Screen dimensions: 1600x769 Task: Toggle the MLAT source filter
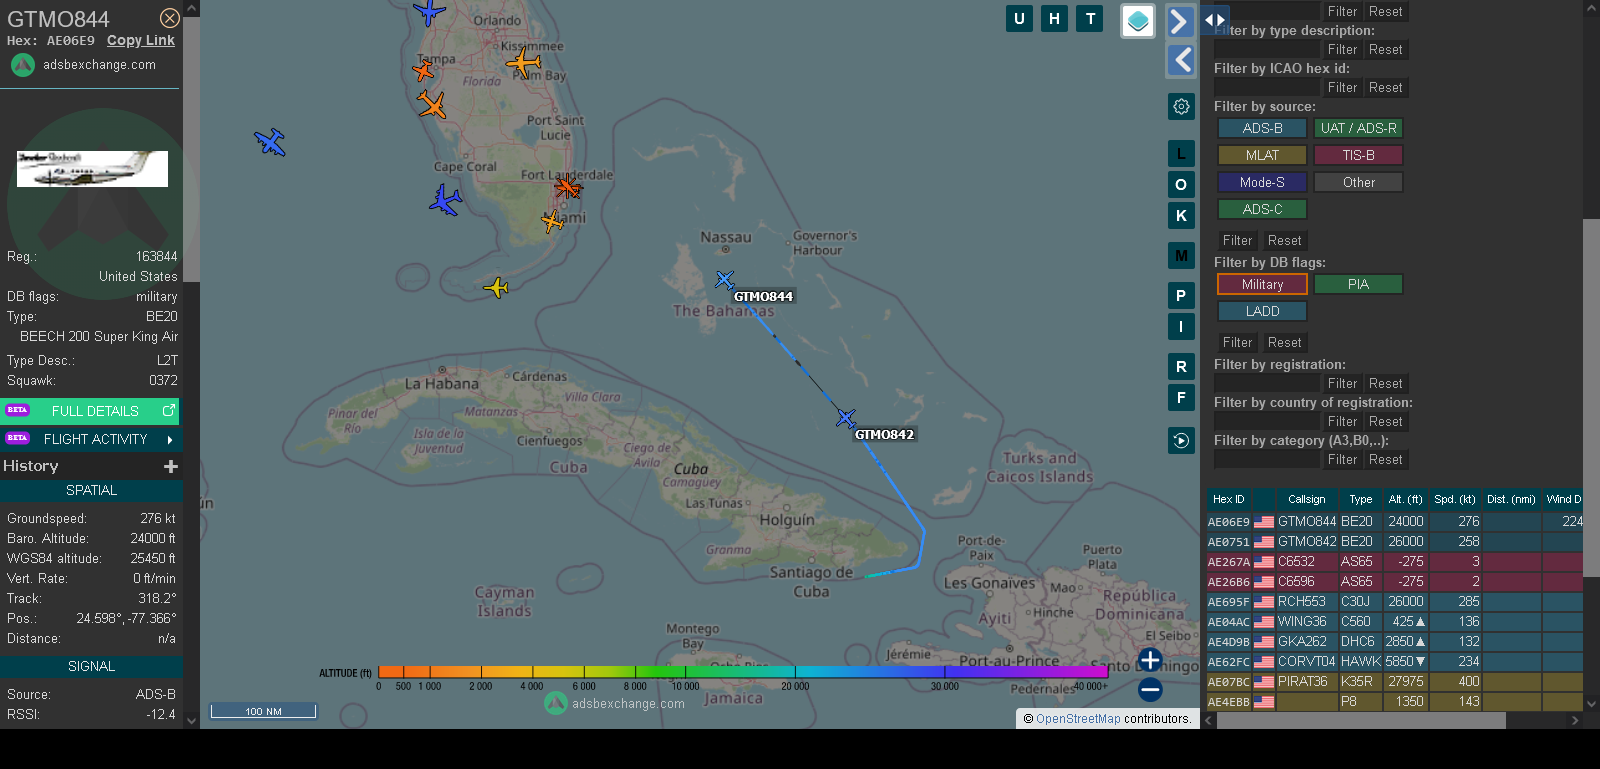click(1262, 155)
